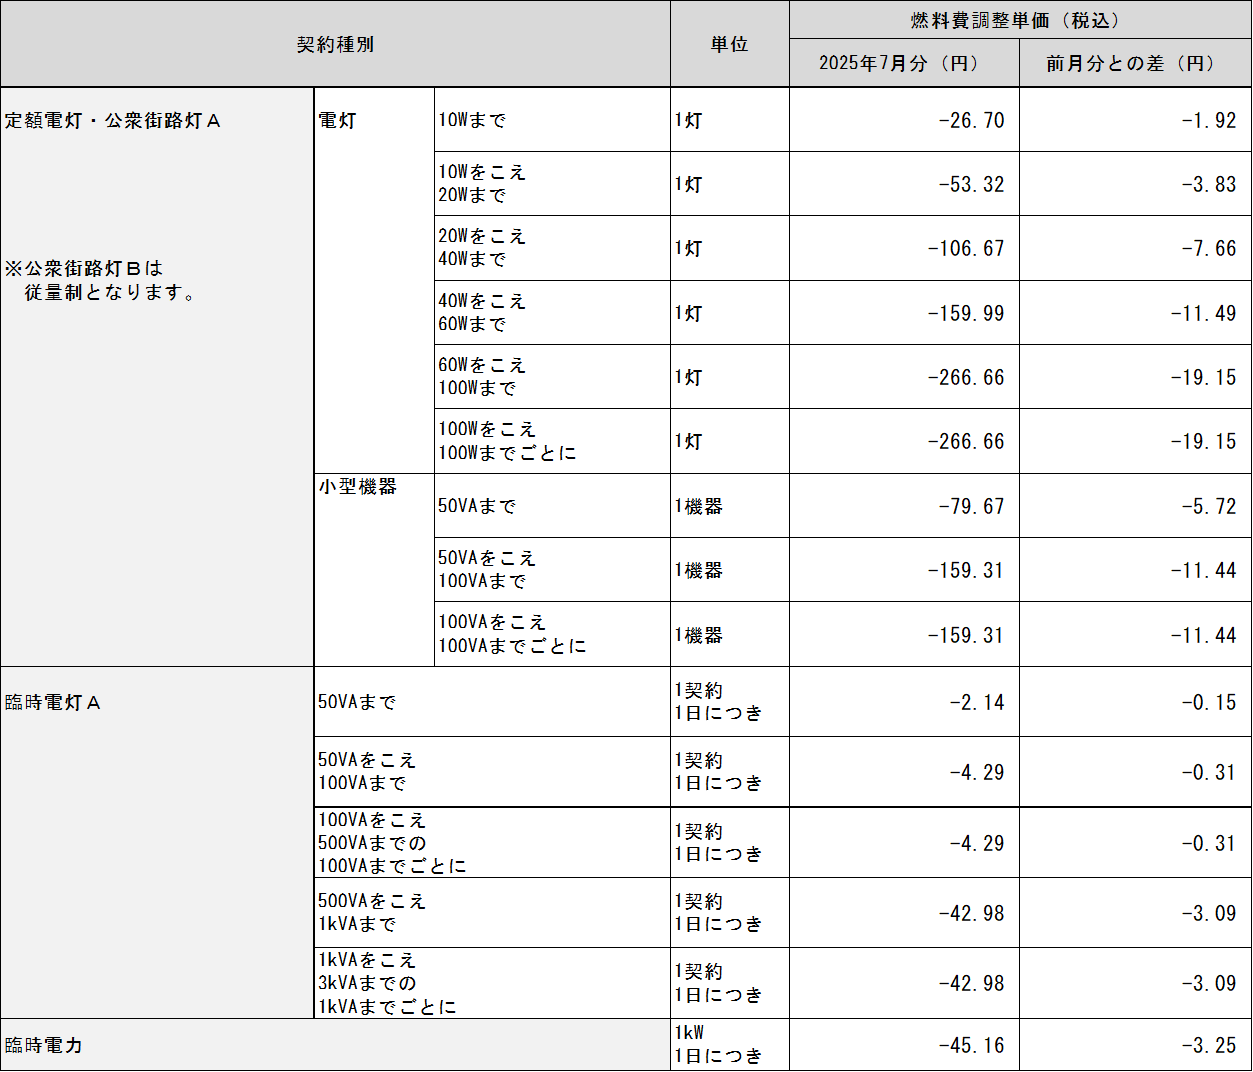Select the 40Wをこえ60Wまで row label
The width and height of the screenshot is (1253, 1072).
click(482, 312)
